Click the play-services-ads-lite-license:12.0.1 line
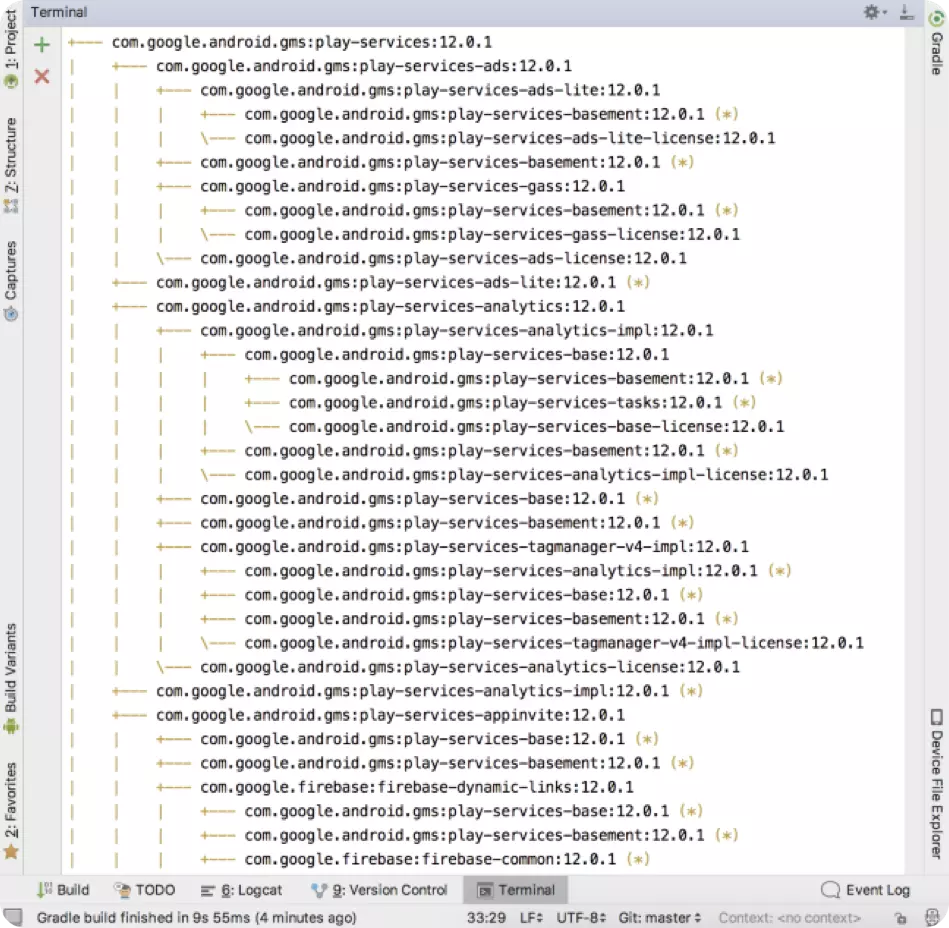Viewport: 949px width, 928px height. (x=510, y=139)
